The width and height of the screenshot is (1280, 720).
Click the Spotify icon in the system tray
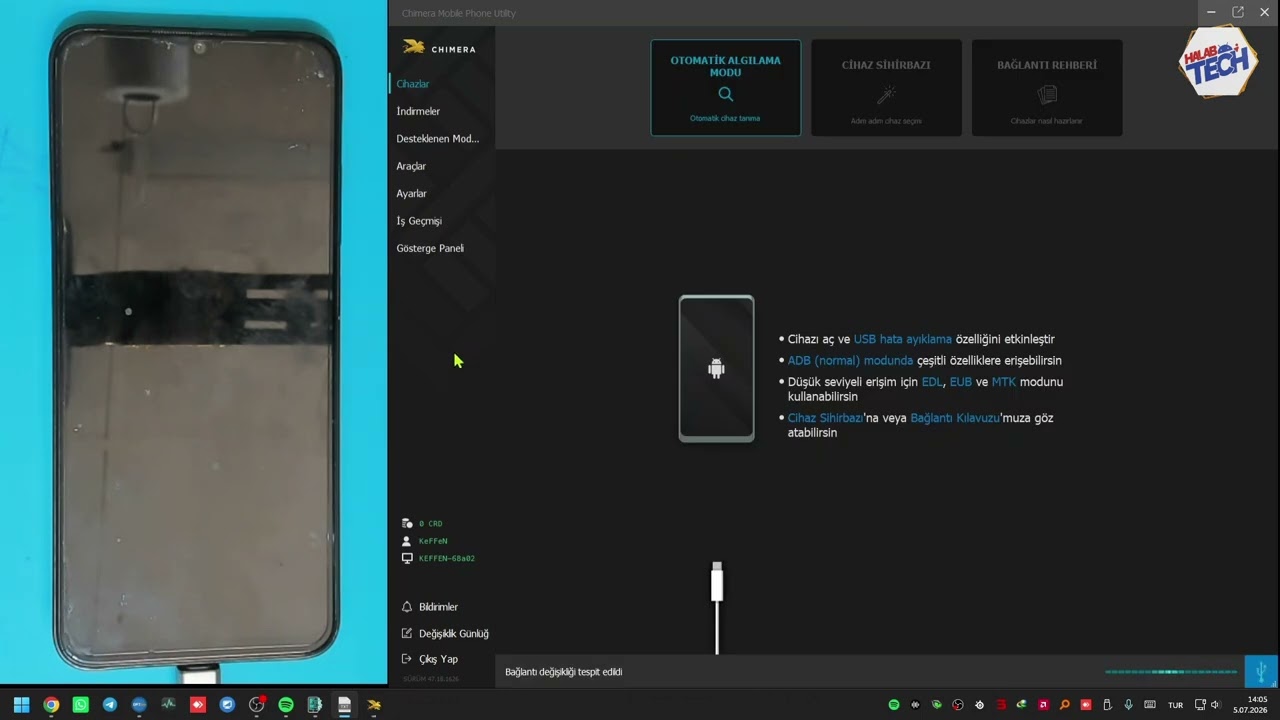coord(894,705)
